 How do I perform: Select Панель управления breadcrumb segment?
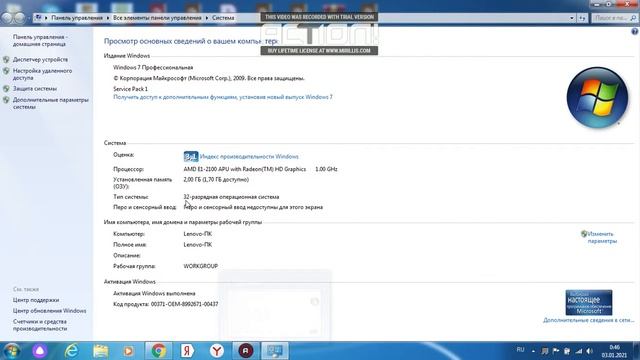tap(77, 18)
